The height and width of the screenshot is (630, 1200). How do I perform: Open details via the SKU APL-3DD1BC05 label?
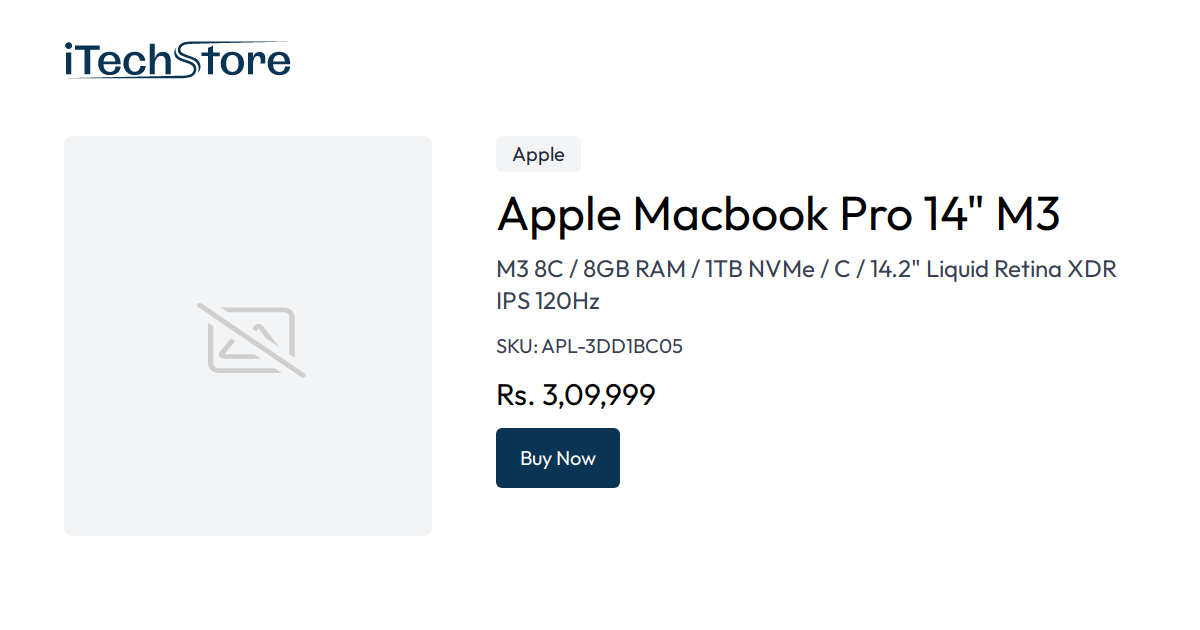click(x=590, y=346)
